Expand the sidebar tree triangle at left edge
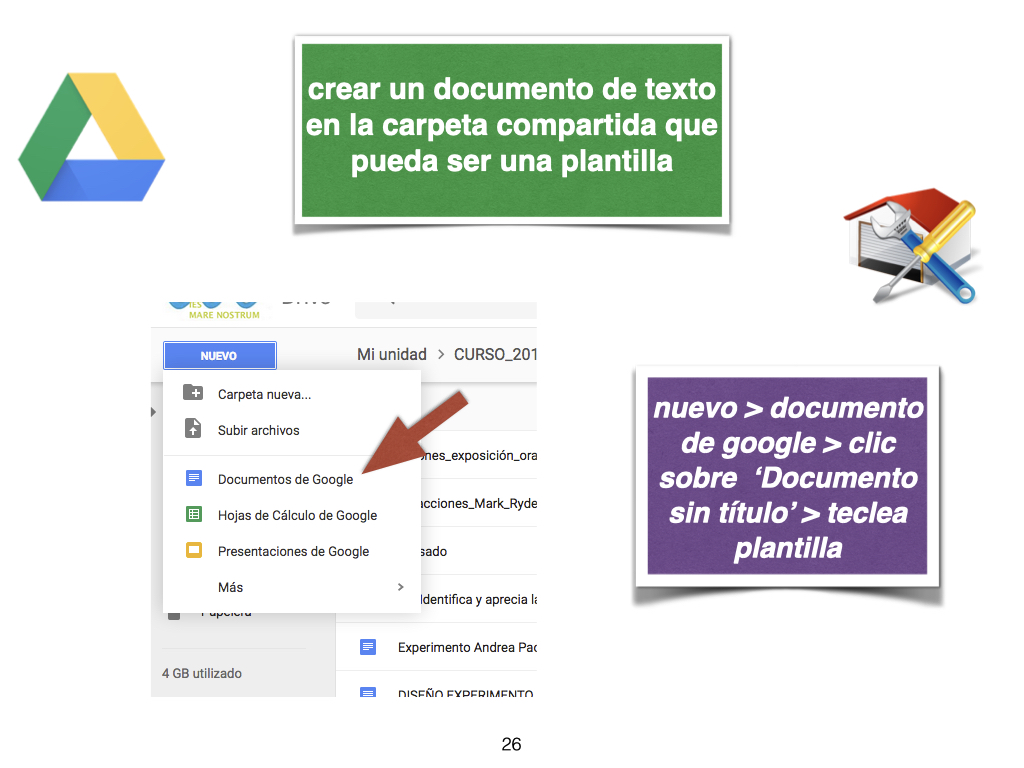The height and width of the screenshot is (768, 1024). point(154,412)
